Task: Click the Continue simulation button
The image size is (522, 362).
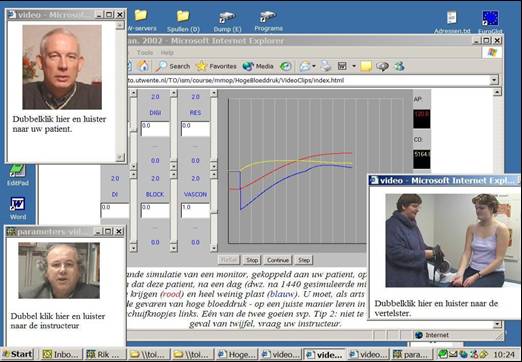Action: [x=278, y=260]
